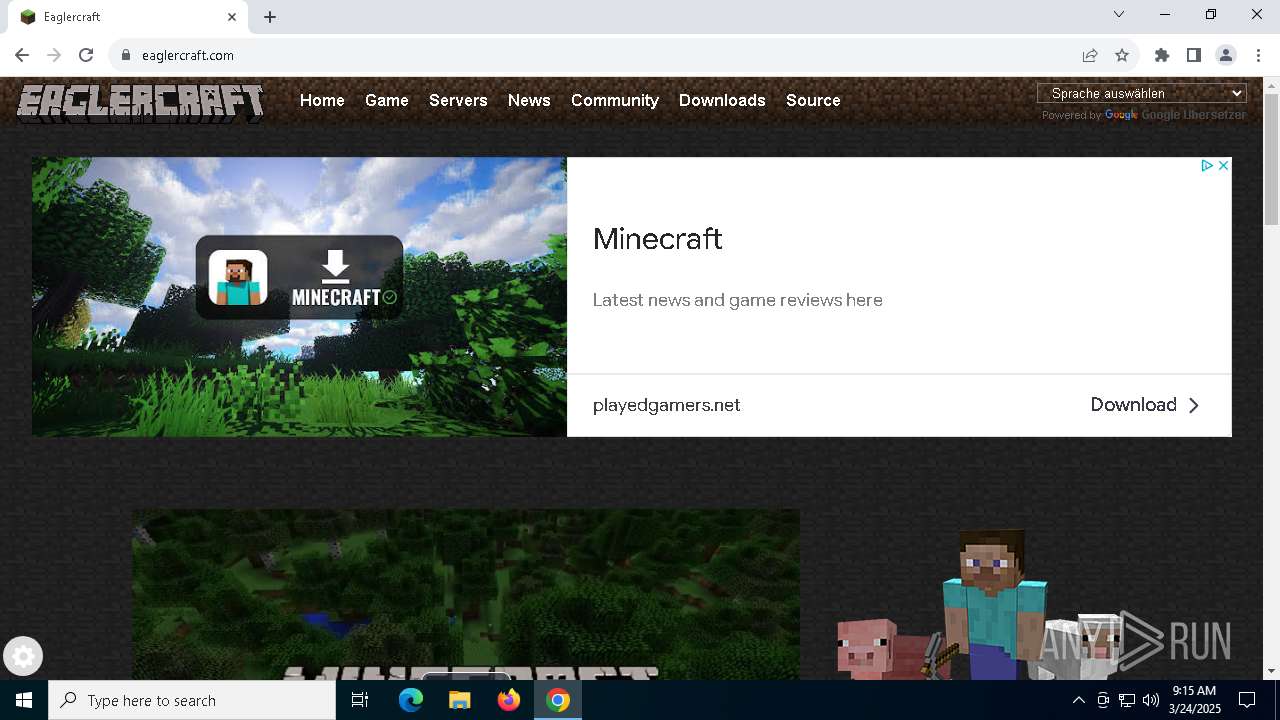Click the ad text 'Latest news and game reviews here'
The height and width of the screenshot is (720, 1280).
pyautogui.click(x=737, y=300)
